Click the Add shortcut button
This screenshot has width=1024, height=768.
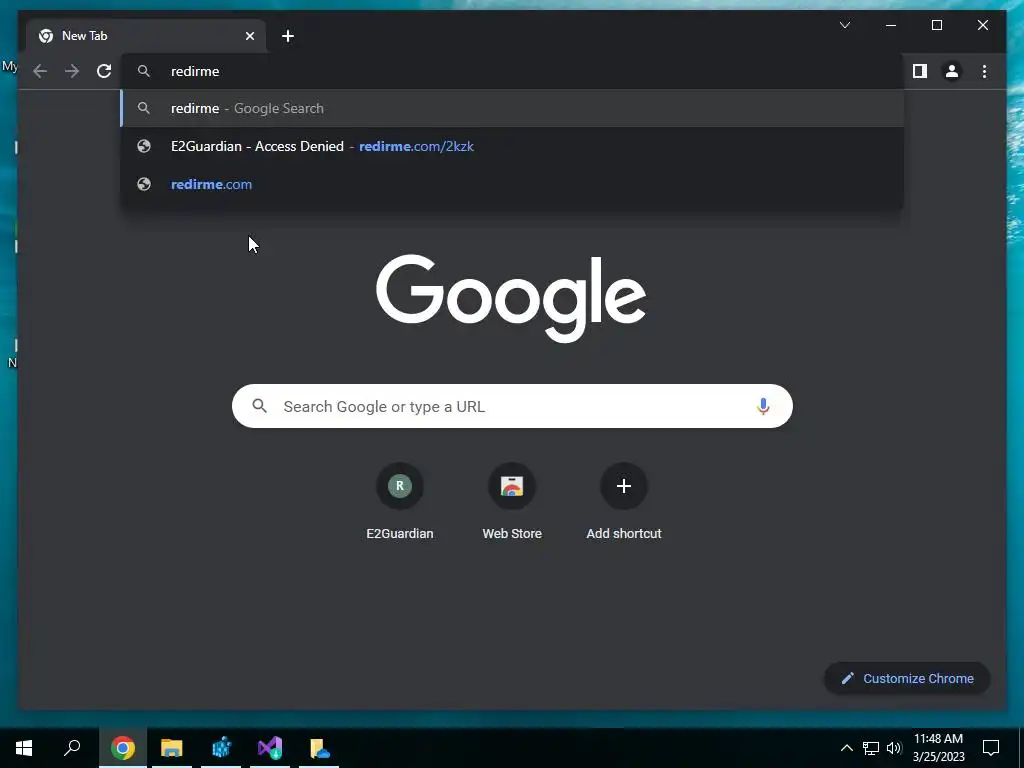tap(624, 502)
